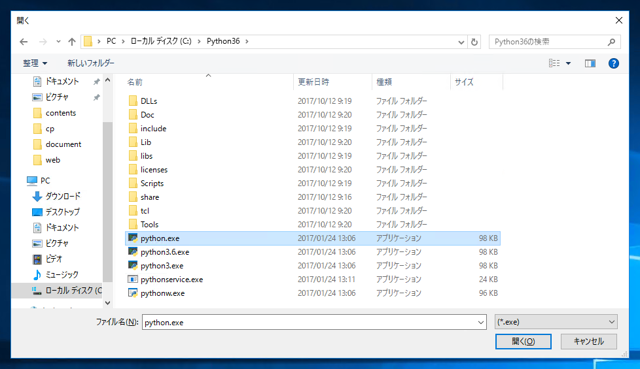Go back with the left arrow button
The width and height of the screenshot is (640, 369).
(24, 42)
